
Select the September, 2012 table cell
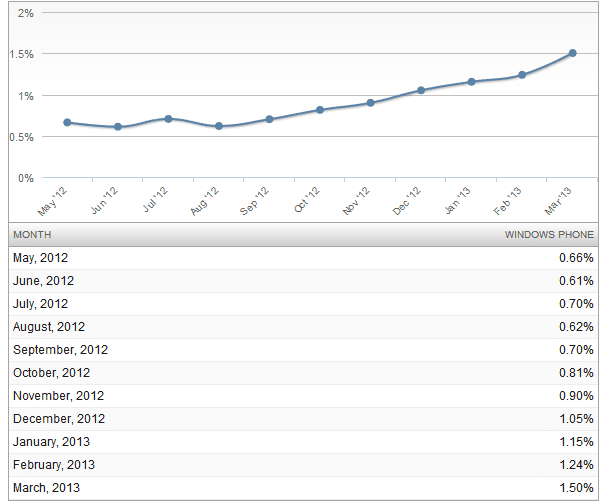[x=60, y=350]
